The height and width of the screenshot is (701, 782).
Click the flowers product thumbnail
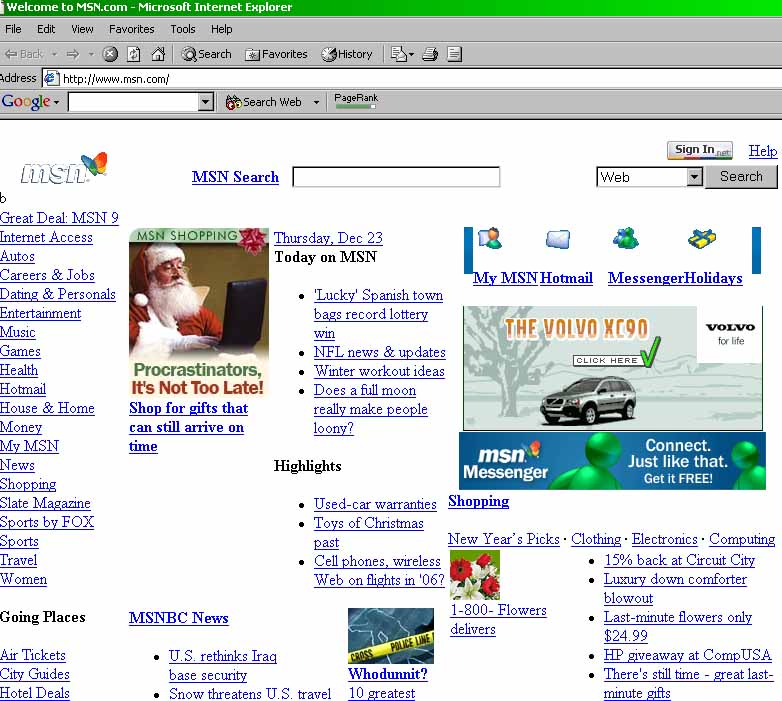(x=475, y=574)
